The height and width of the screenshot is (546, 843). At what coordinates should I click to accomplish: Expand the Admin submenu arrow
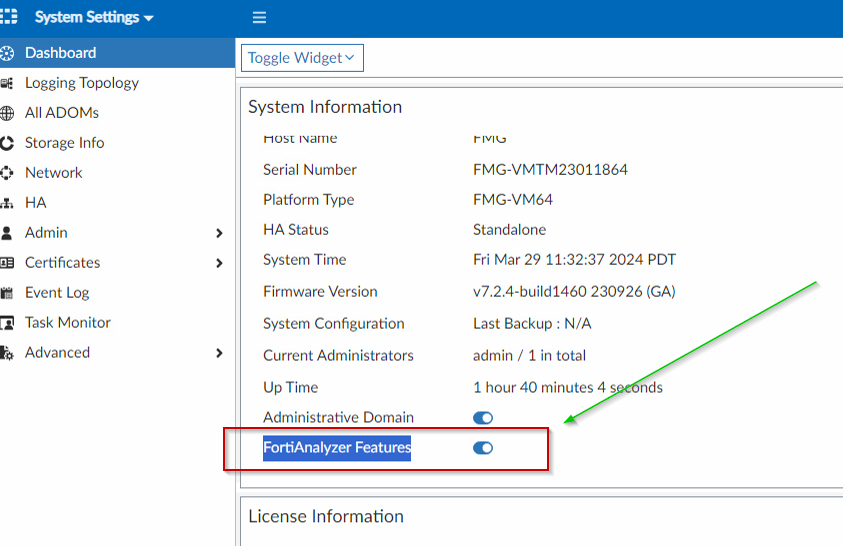pyautogui.click(x=219, y=233)
